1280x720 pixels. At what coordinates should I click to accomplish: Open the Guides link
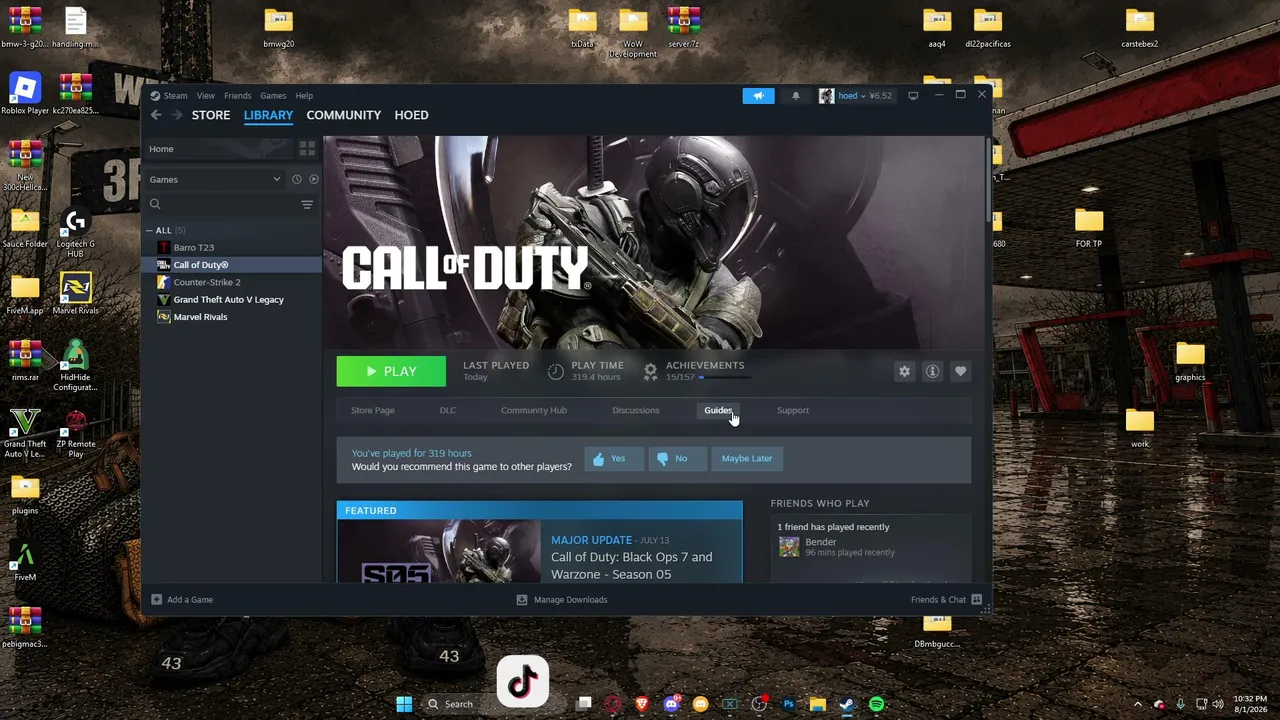[x=718, y=411]
